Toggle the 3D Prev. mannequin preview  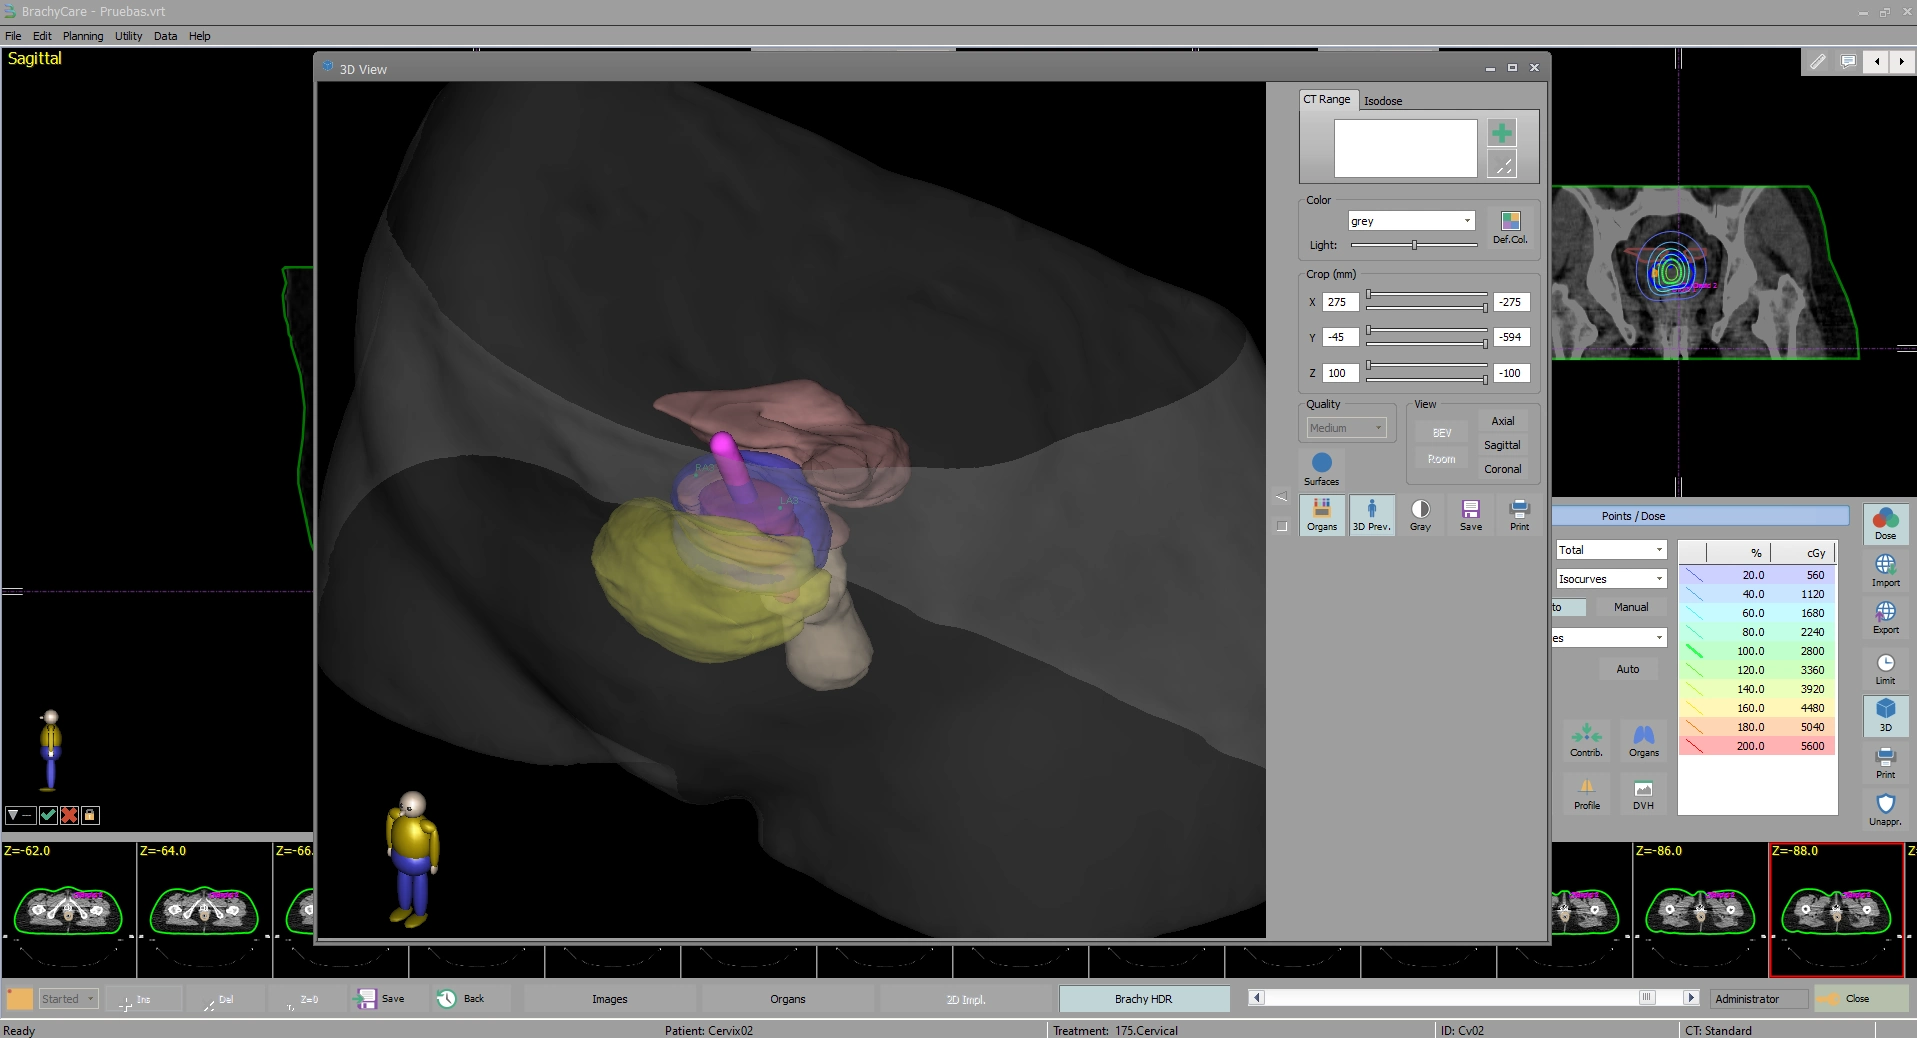pos(1371,515)
